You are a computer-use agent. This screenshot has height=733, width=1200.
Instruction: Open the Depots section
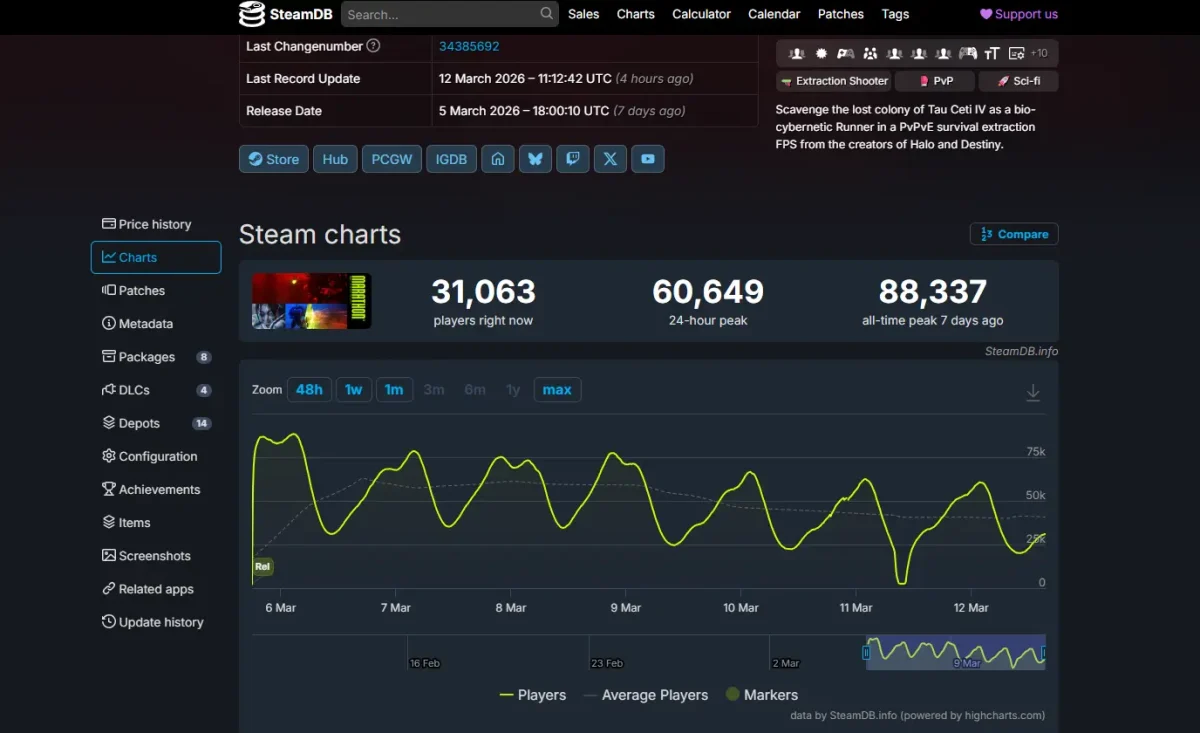tap(138, 423)
